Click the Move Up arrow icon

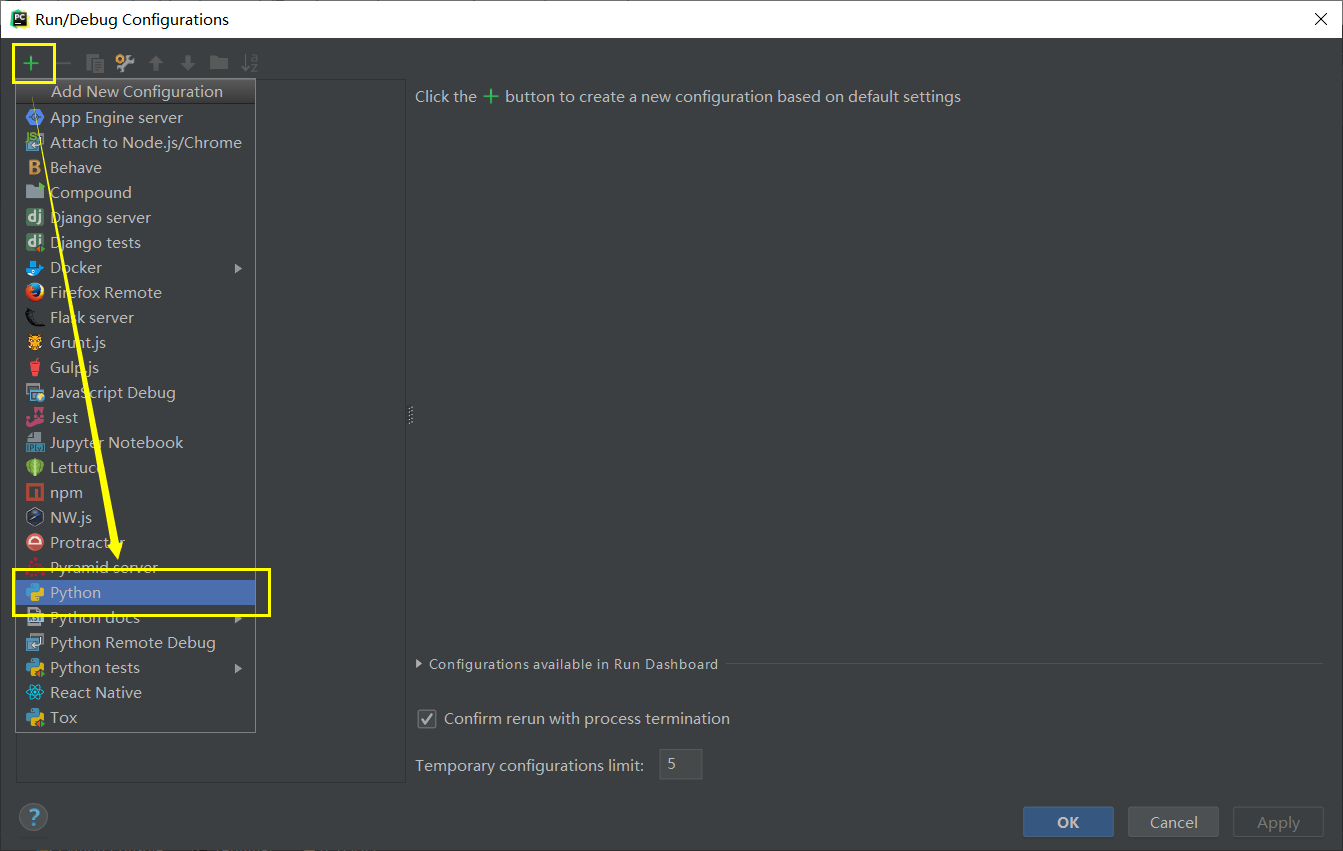156,63
